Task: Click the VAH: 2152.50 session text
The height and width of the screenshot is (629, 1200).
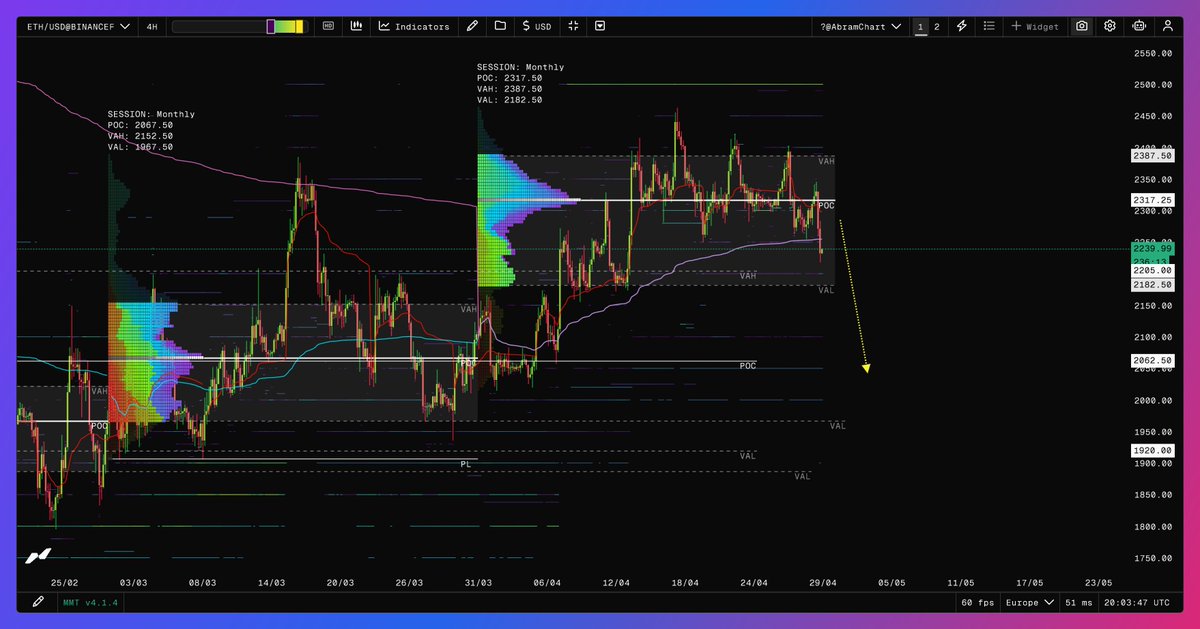Action: pos(140,136)
